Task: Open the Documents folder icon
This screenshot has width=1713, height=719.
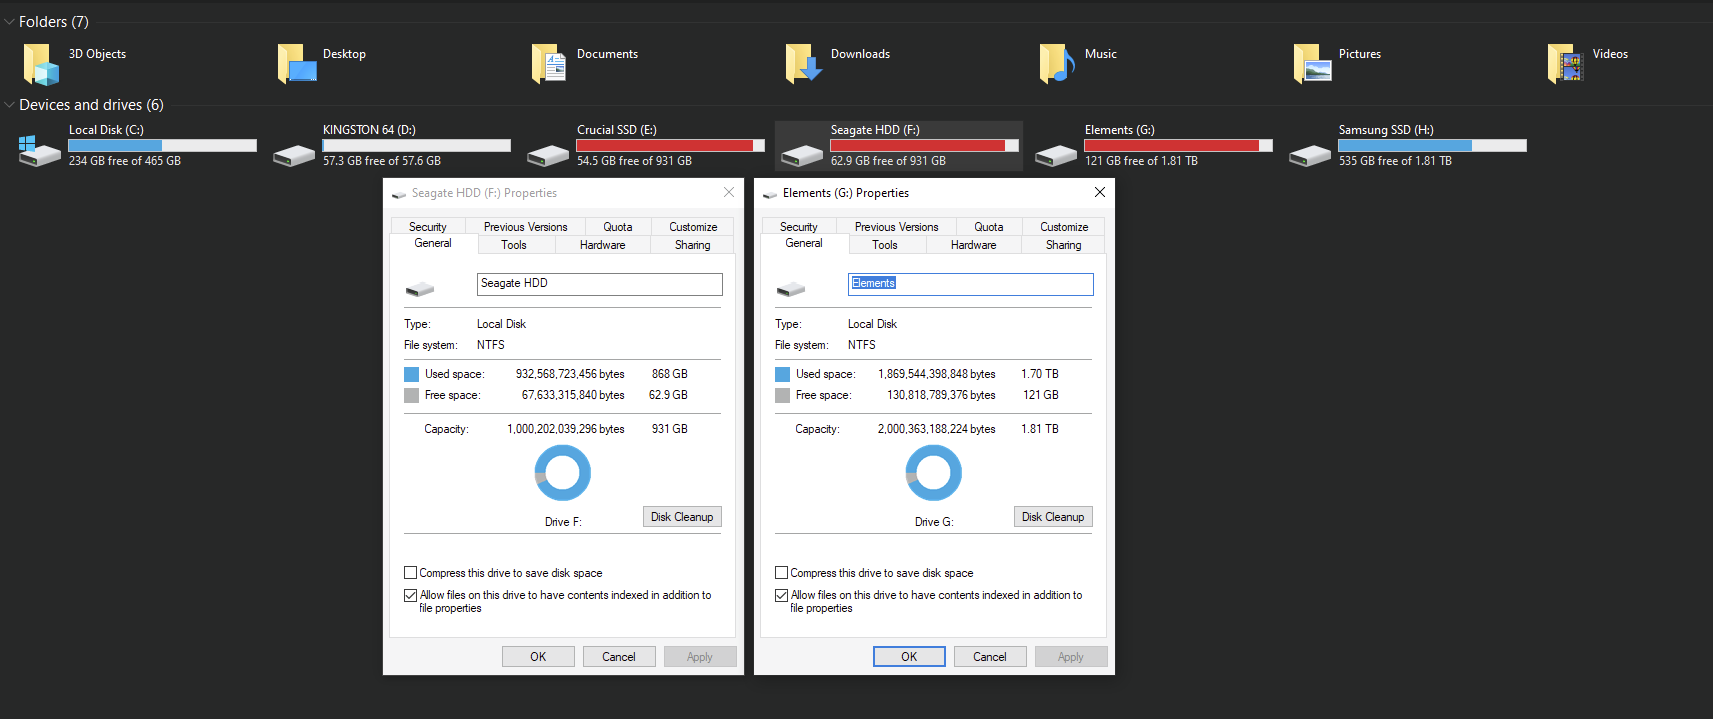Action: click(x=549, y=65)
